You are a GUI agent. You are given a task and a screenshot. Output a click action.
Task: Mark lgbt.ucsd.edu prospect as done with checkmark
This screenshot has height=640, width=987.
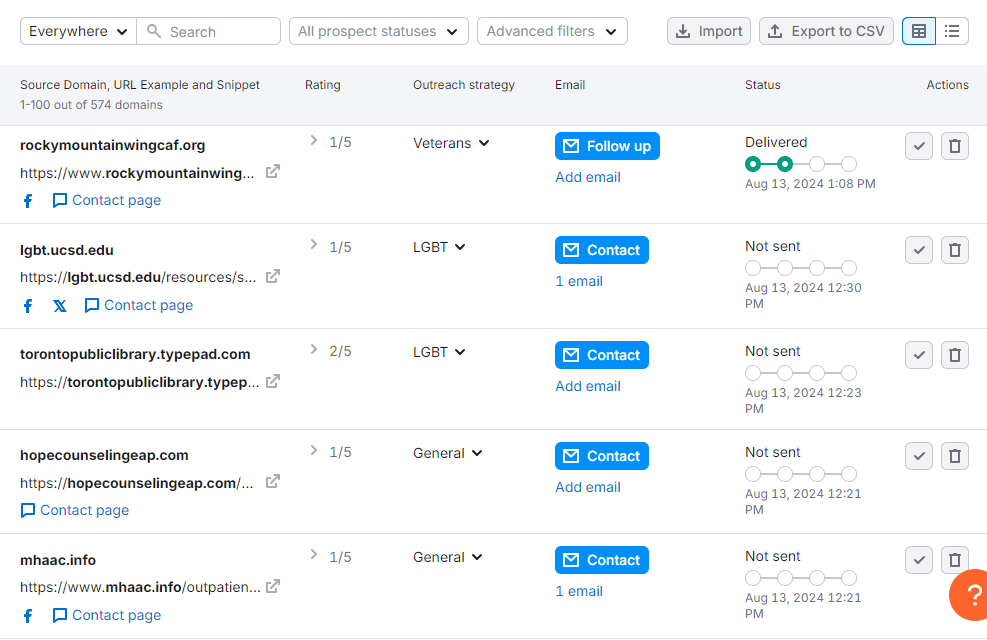tap(918, 250)
